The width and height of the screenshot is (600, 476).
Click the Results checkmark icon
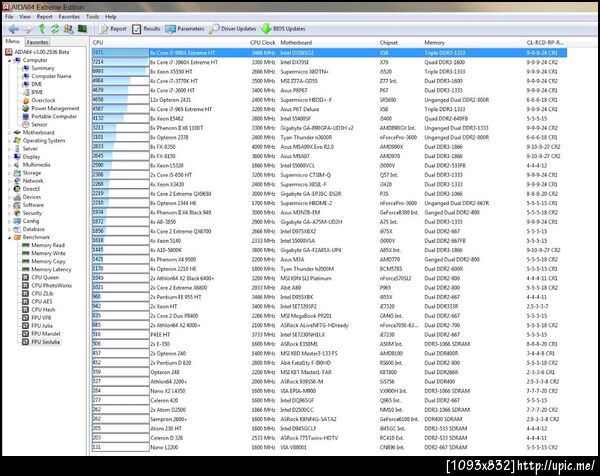136,29
